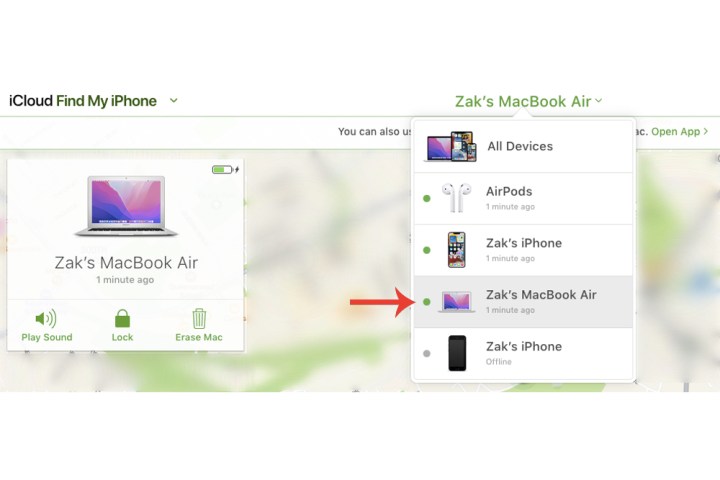Click the Erase Mac trash icon
Viewport: 720px width, 480px height.
click(x=199, y=318)
